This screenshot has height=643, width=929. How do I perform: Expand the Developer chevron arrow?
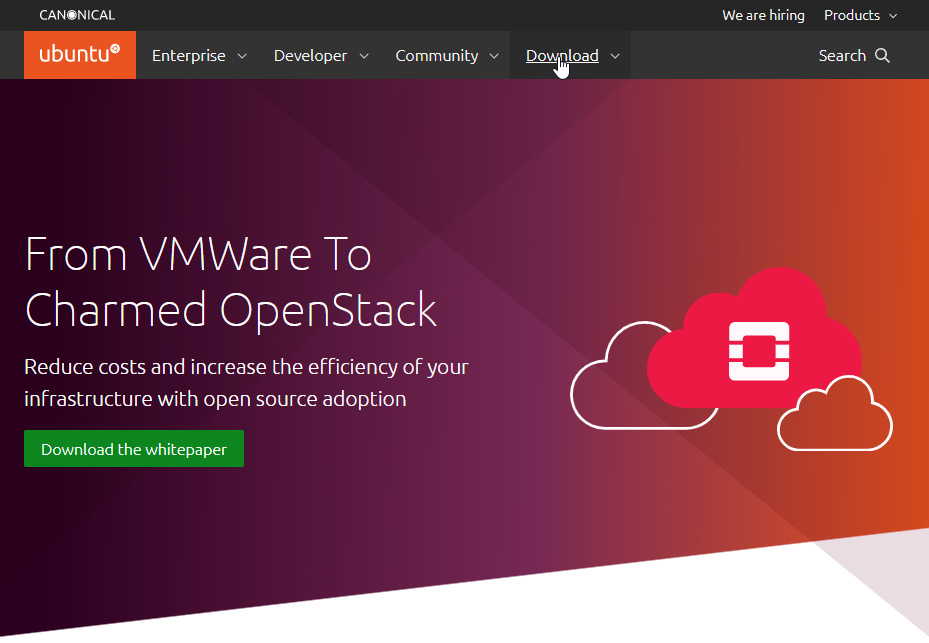tap(364, 56)
